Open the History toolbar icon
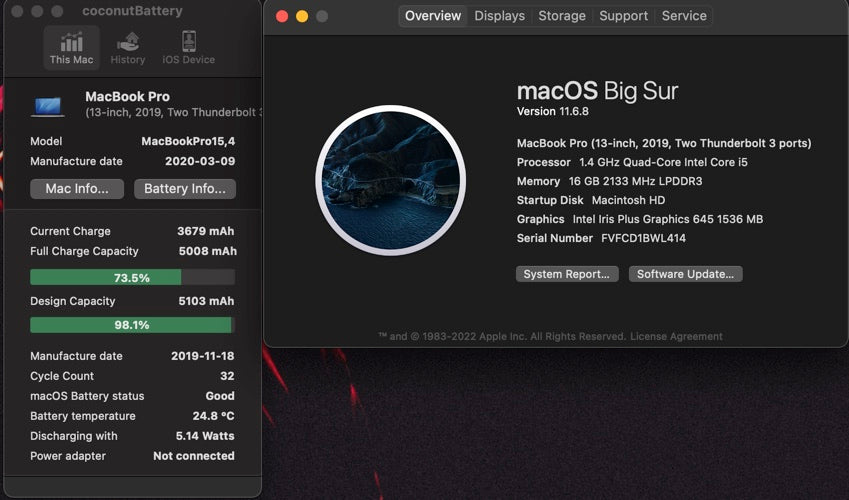Screen dimensions: 849x500 (128, 48)
